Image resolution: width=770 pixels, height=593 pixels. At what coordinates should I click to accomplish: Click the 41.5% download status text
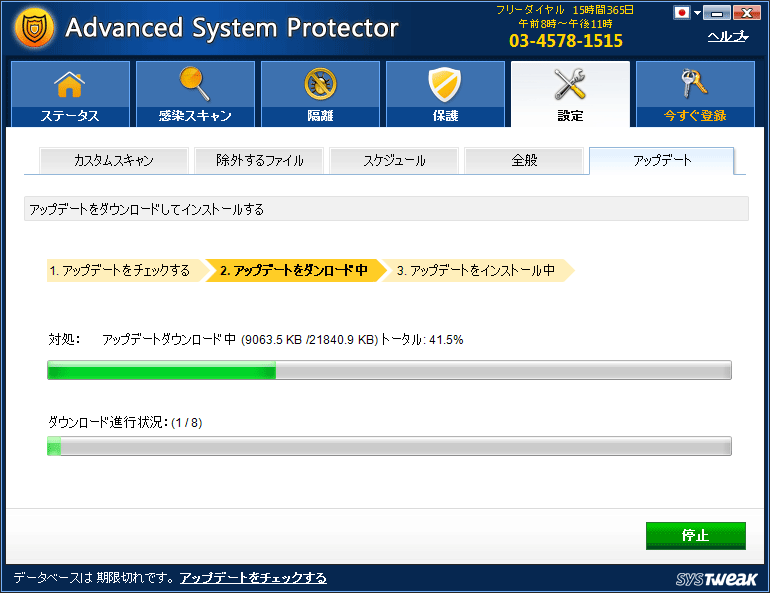click(283, 340)
